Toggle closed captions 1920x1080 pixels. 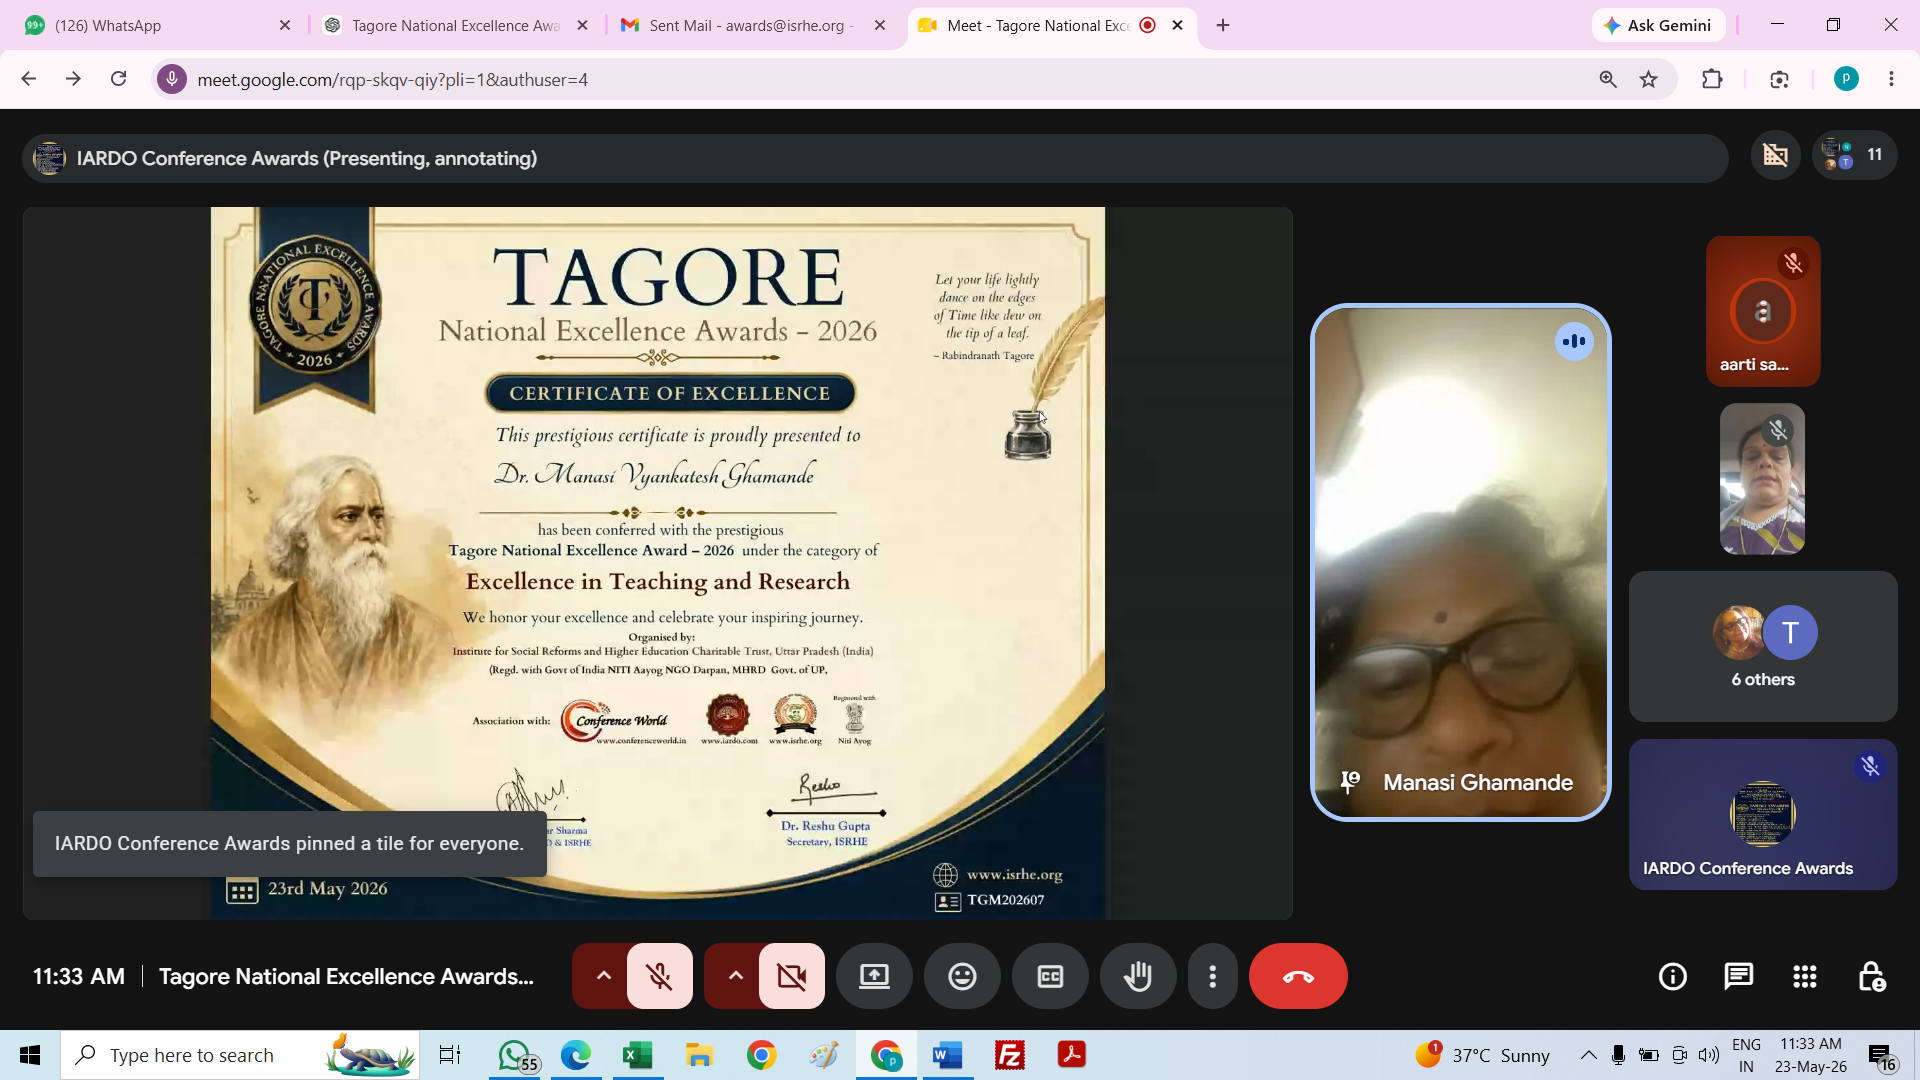coord(1050,976)
